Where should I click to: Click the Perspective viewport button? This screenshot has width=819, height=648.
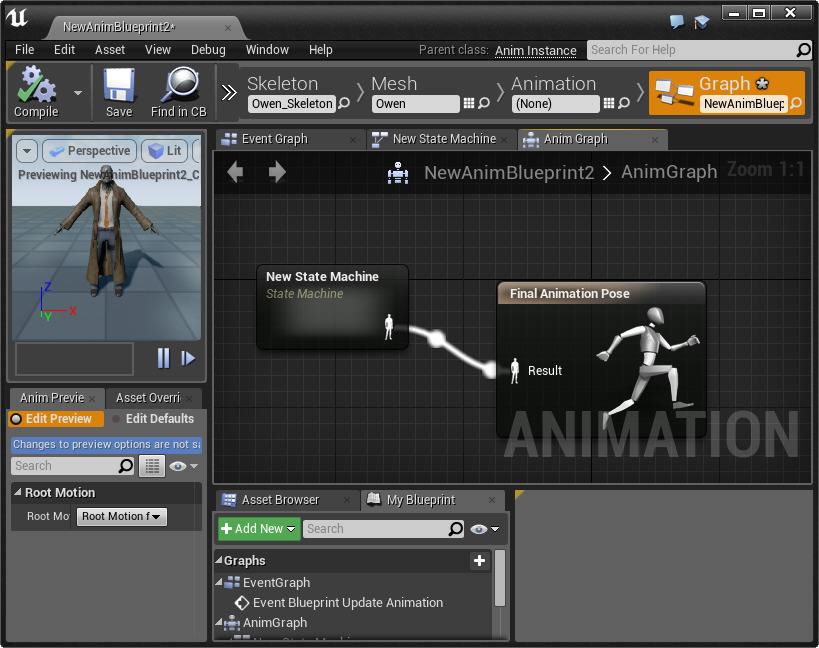(x=89, y=151)
